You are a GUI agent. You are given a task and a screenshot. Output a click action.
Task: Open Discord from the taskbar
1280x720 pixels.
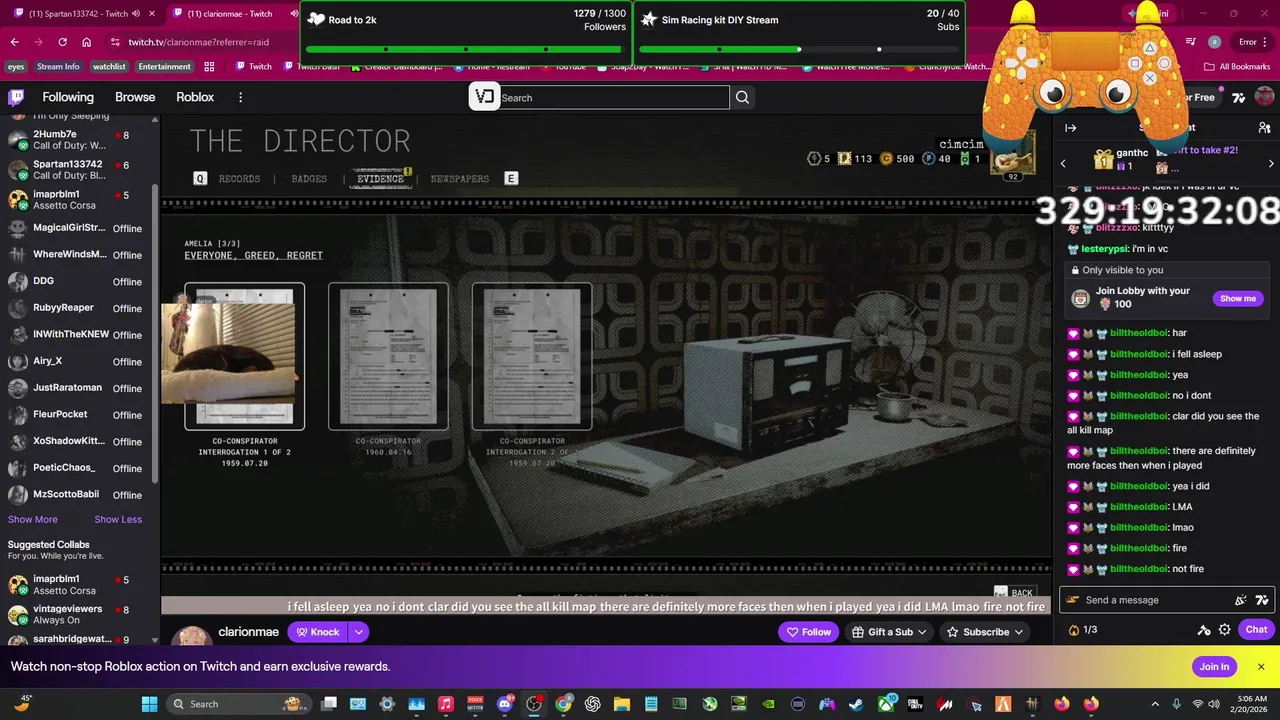pyautogui.click(x=504, y=704)
